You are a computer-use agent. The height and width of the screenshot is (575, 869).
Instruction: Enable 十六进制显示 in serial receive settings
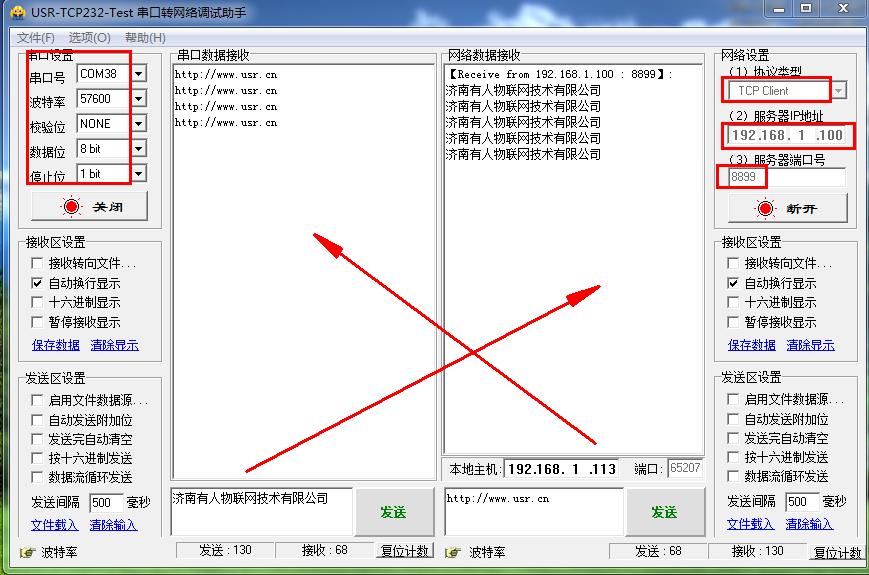point(38,302)
